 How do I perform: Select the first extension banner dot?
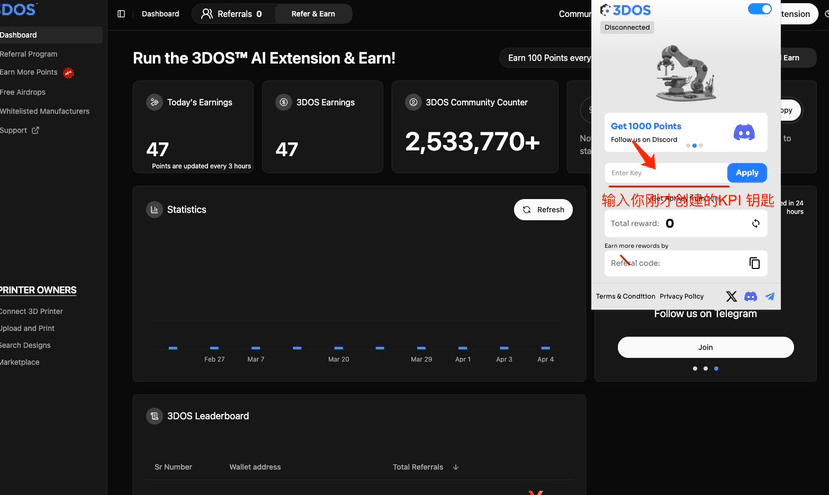click(688, 145)
